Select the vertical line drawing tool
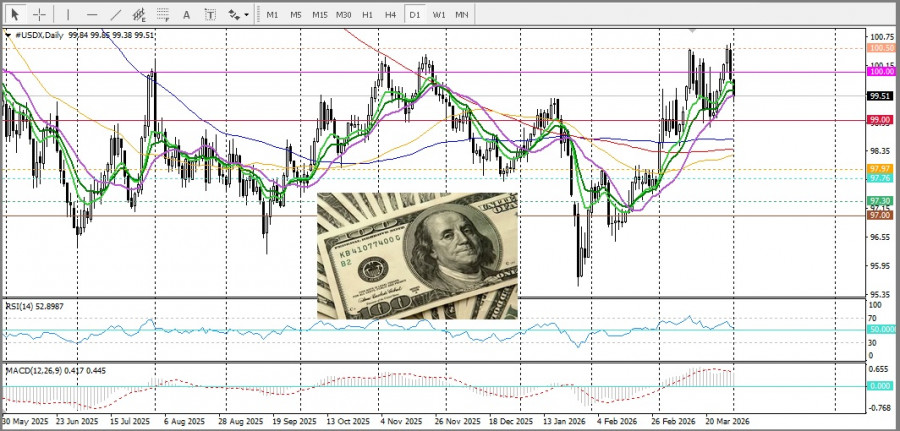The width and height of the screenshot is (900, 431). pos(68,14)
